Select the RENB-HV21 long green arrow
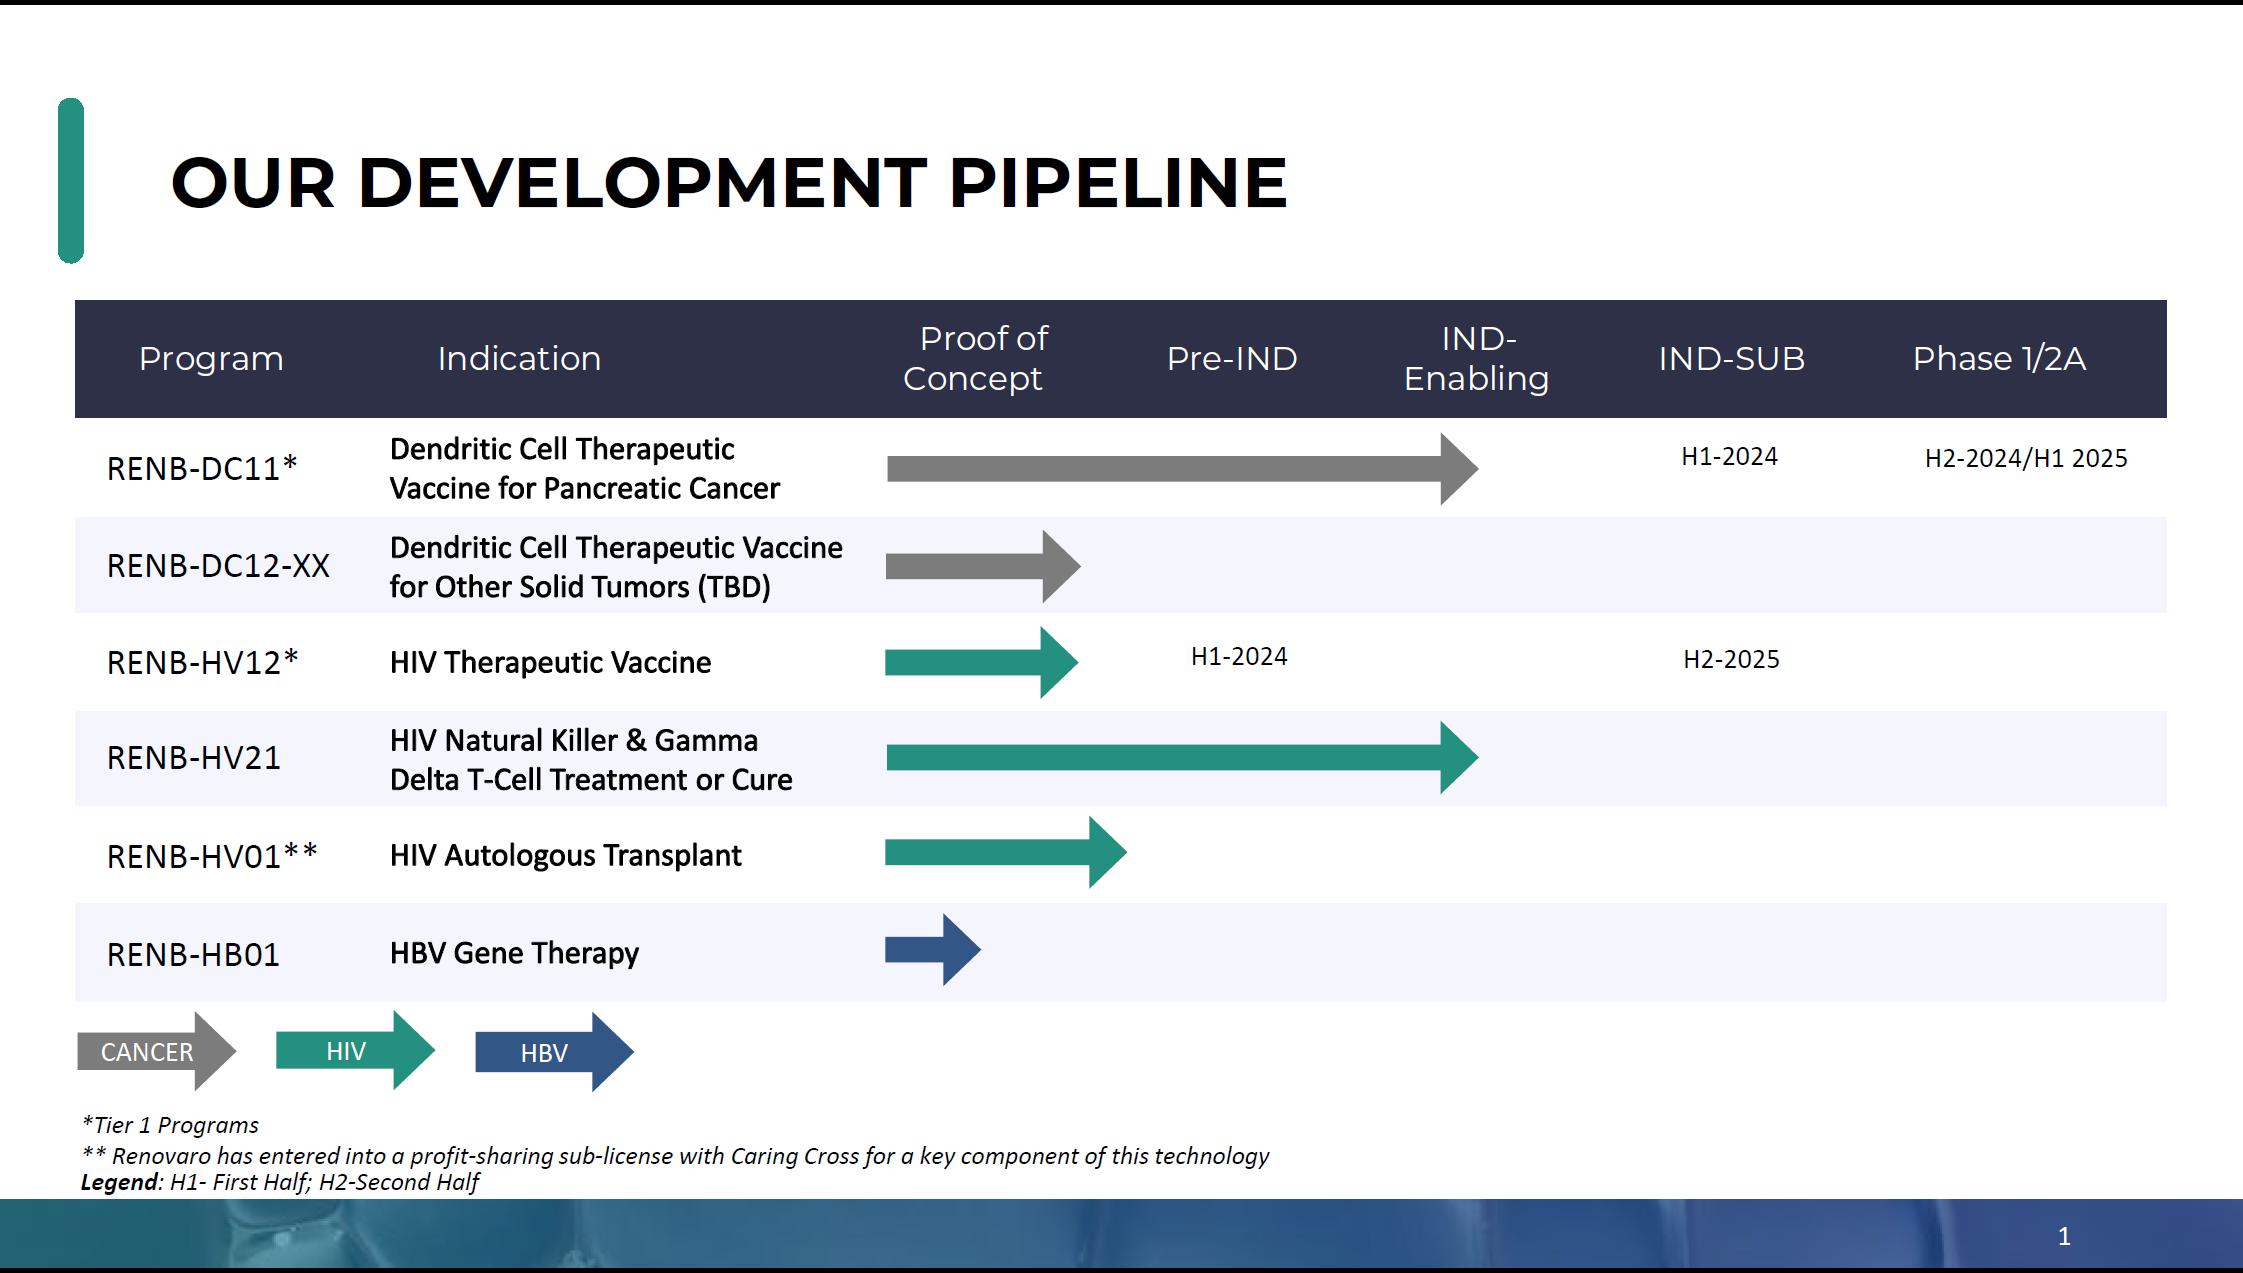2243x1273 pixels. pyautogui.click(x=1180, y=758)
